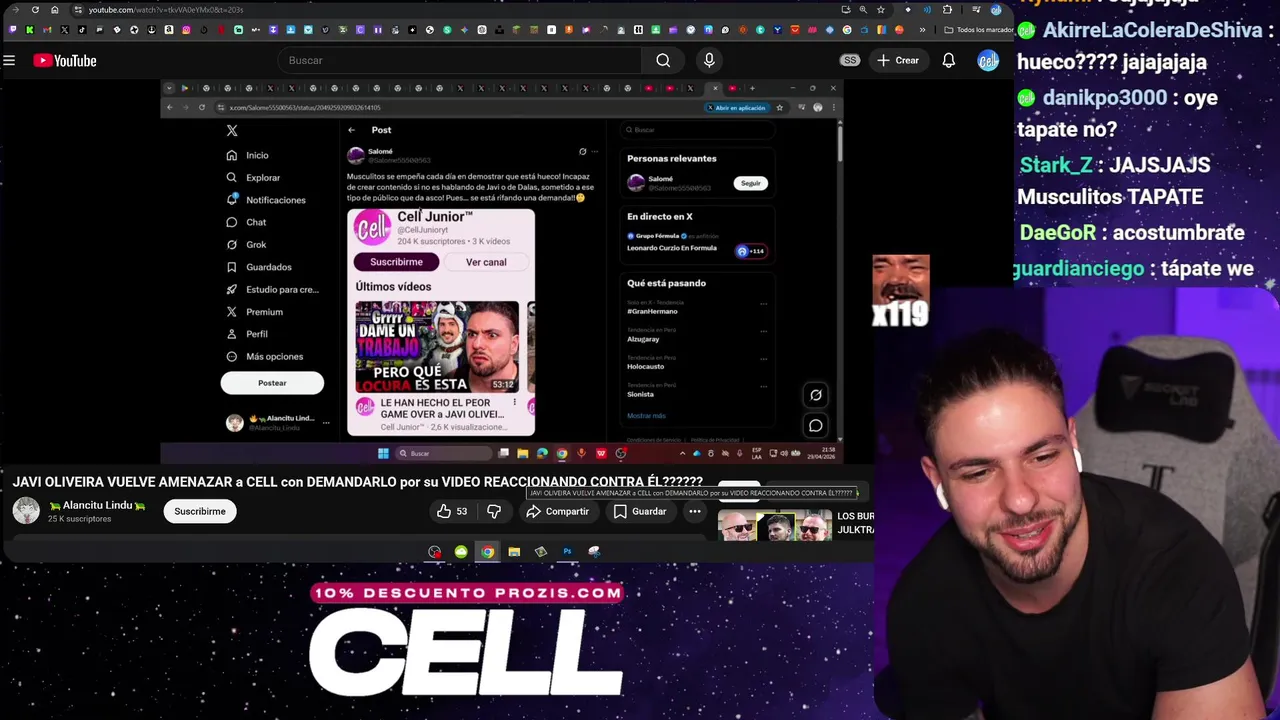Open Premium in X sidebar
This screenshot has height=720, width=1280.
click(254, 312)
